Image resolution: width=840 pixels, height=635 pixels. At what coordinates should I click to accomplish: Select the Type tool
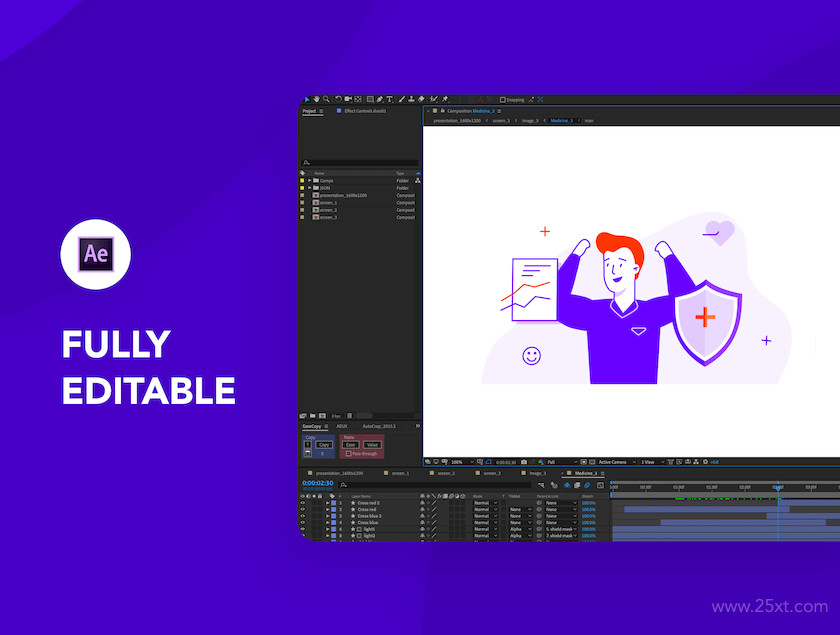[389, 99]
